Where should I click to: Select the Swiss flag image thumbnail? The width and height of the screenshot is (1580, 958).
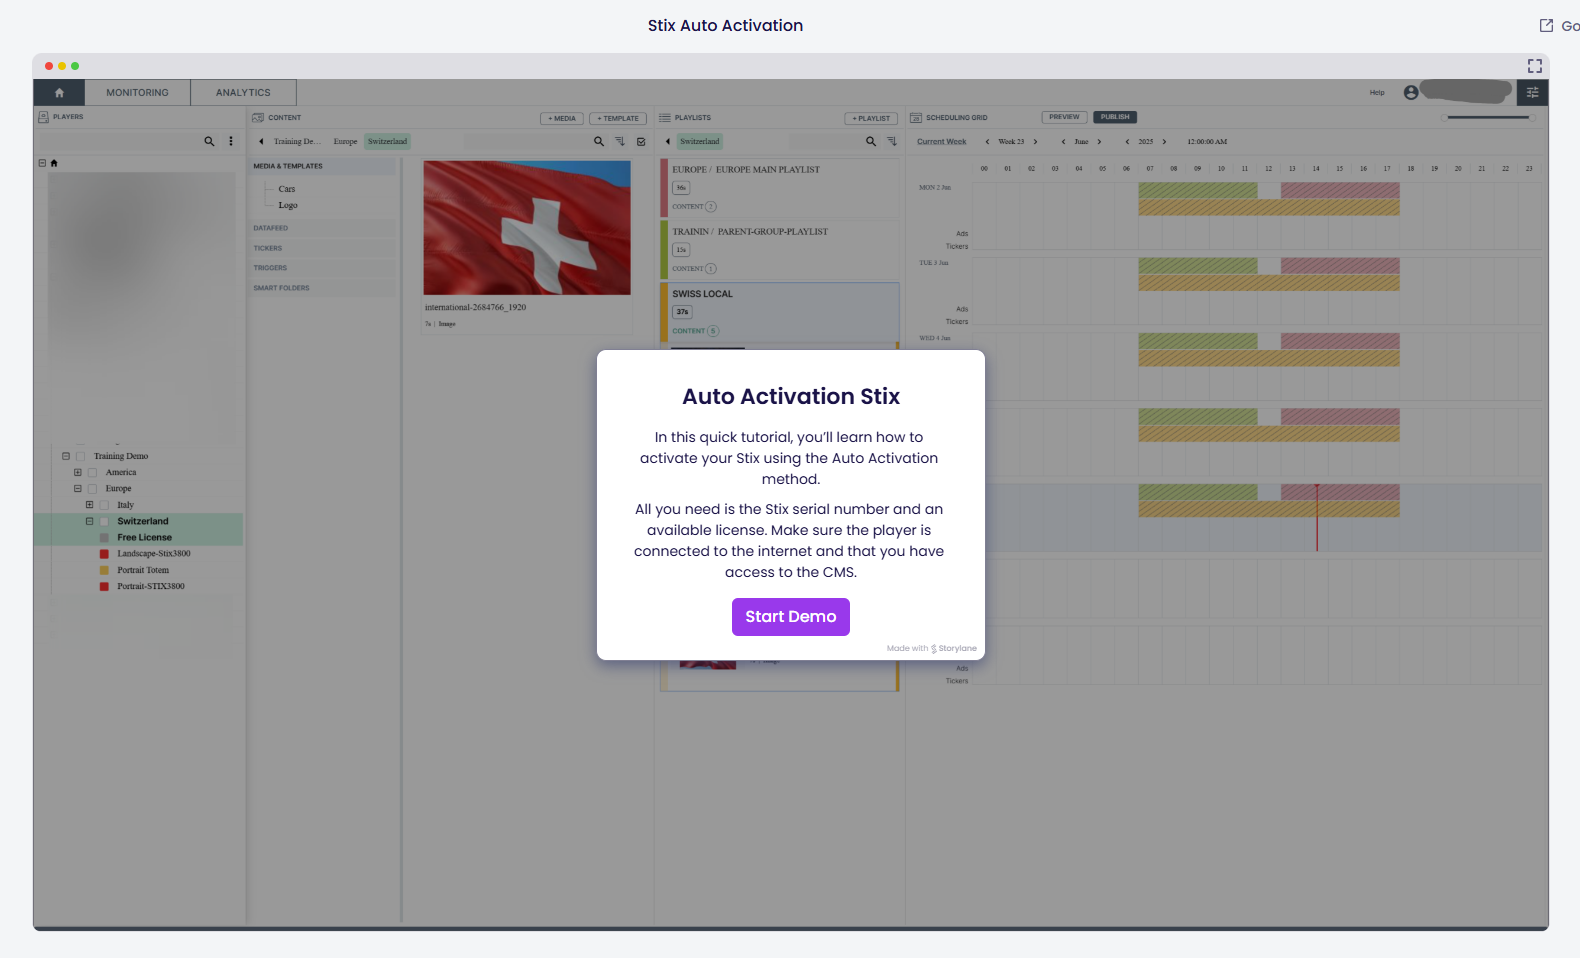[x=527, y=228]
